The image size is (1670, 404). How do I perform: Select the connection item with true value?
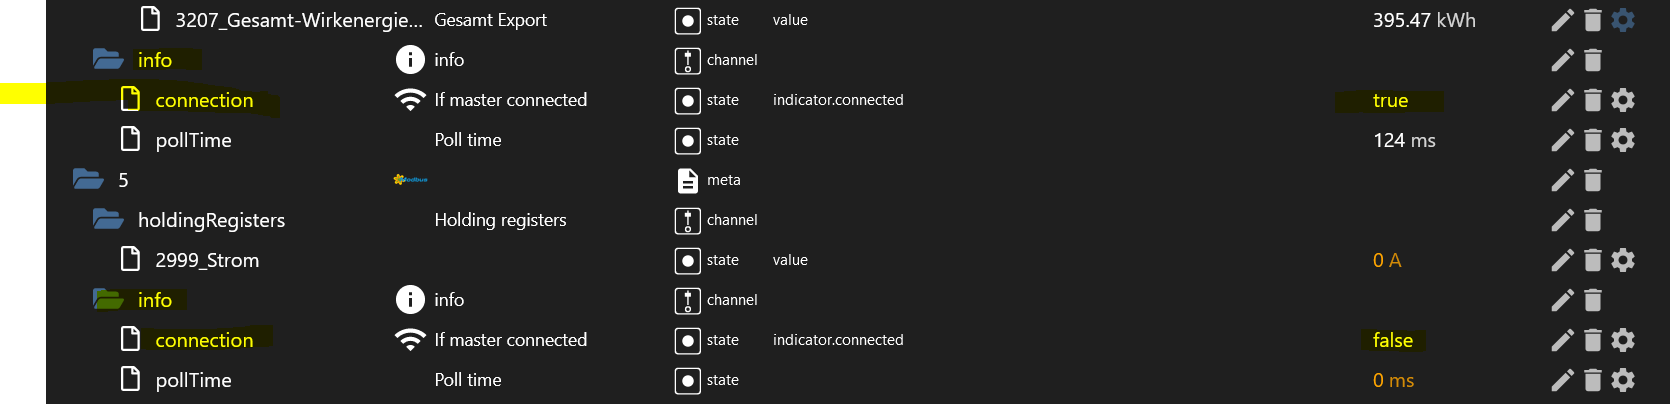click(x=204, y=100)
